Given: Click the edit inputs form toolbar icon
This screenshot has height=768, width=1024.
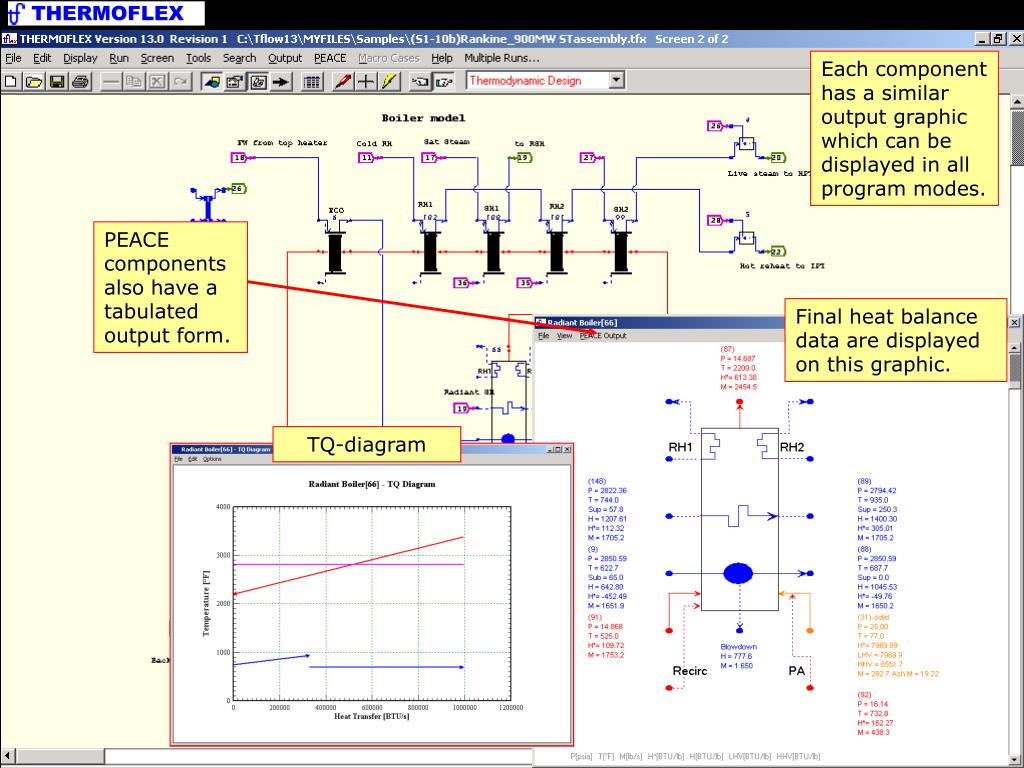Looking at the screenshot, I should [x=234, y=82].
